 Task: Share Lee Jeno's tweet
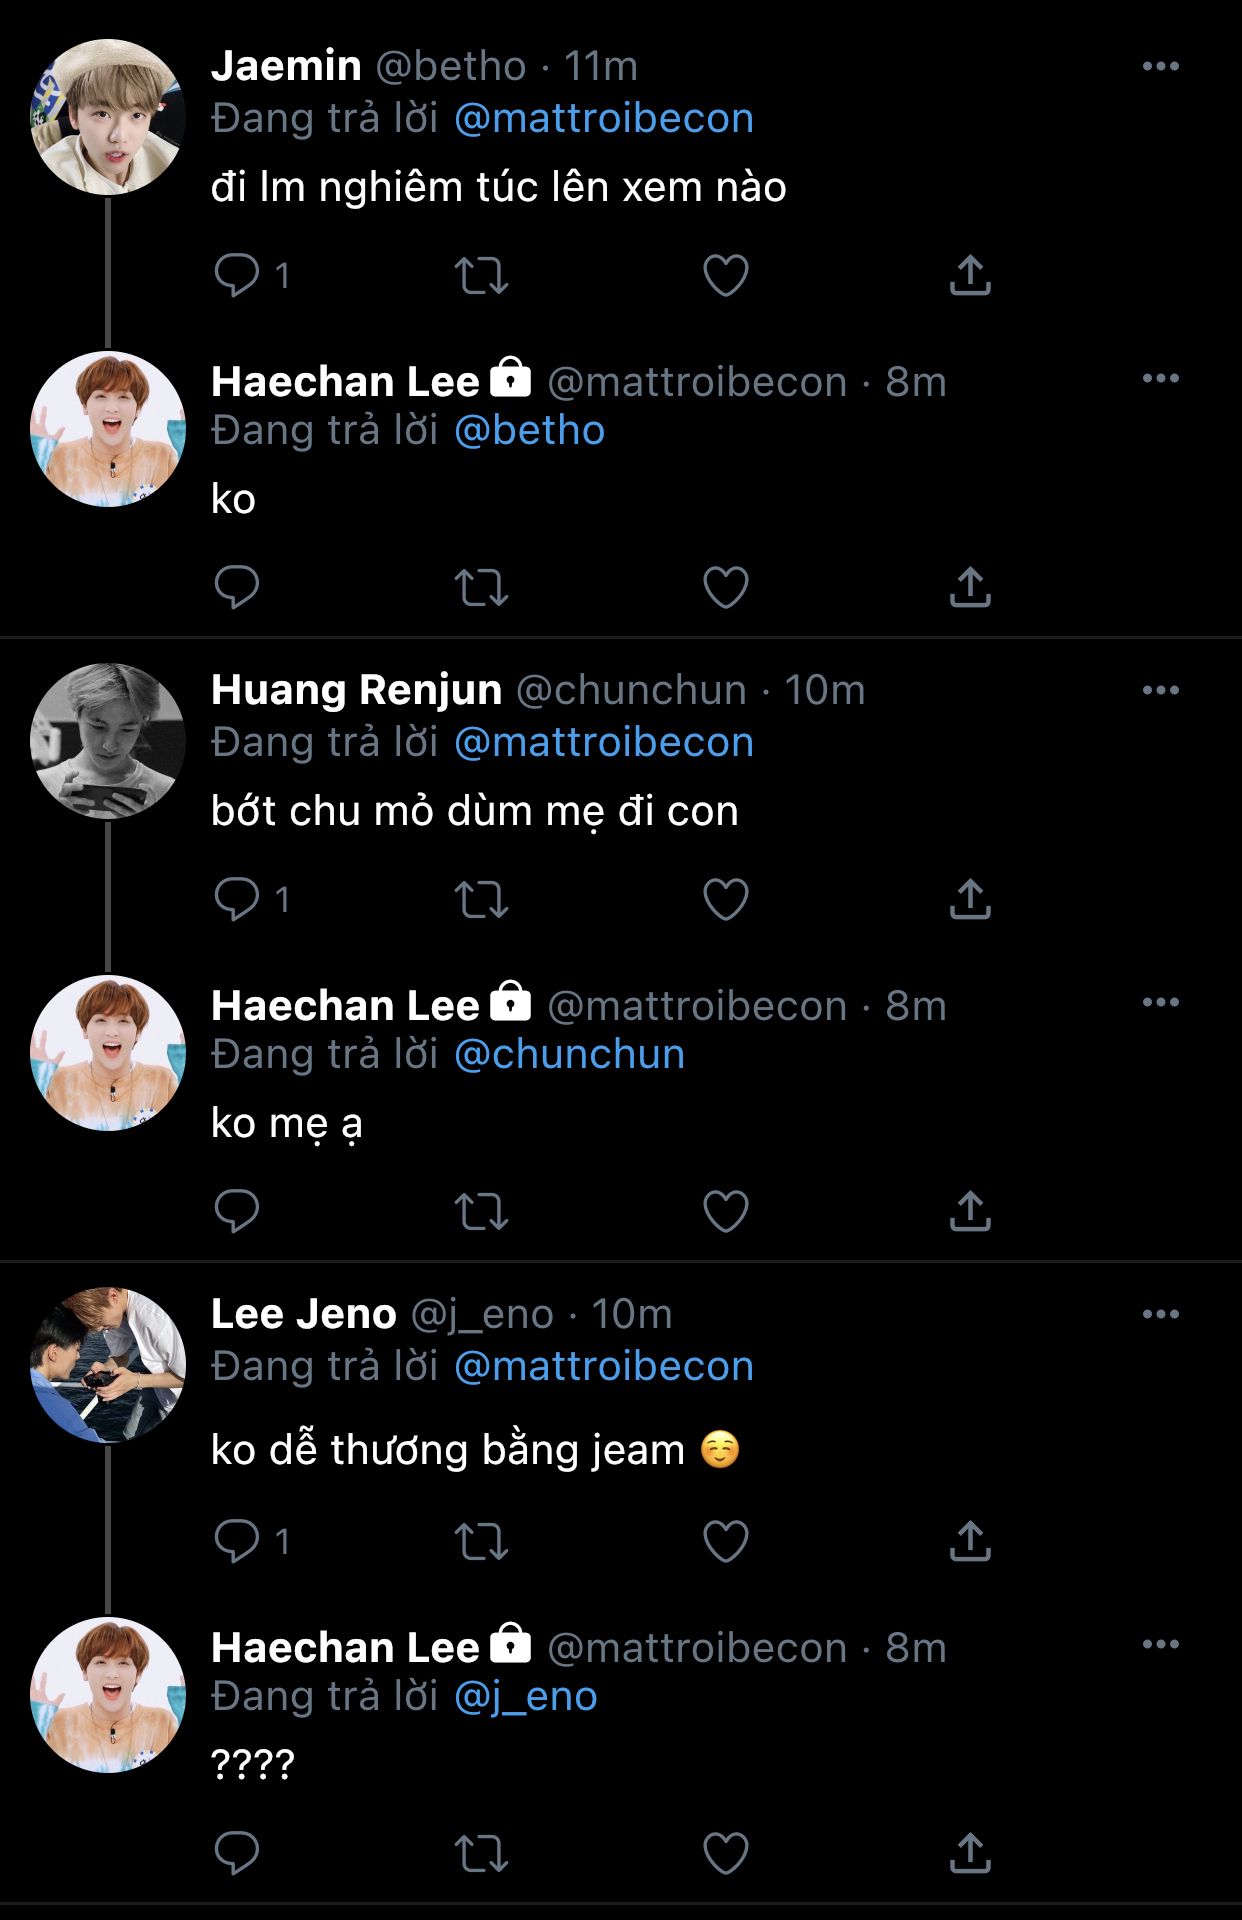[x=969, y=1541]
